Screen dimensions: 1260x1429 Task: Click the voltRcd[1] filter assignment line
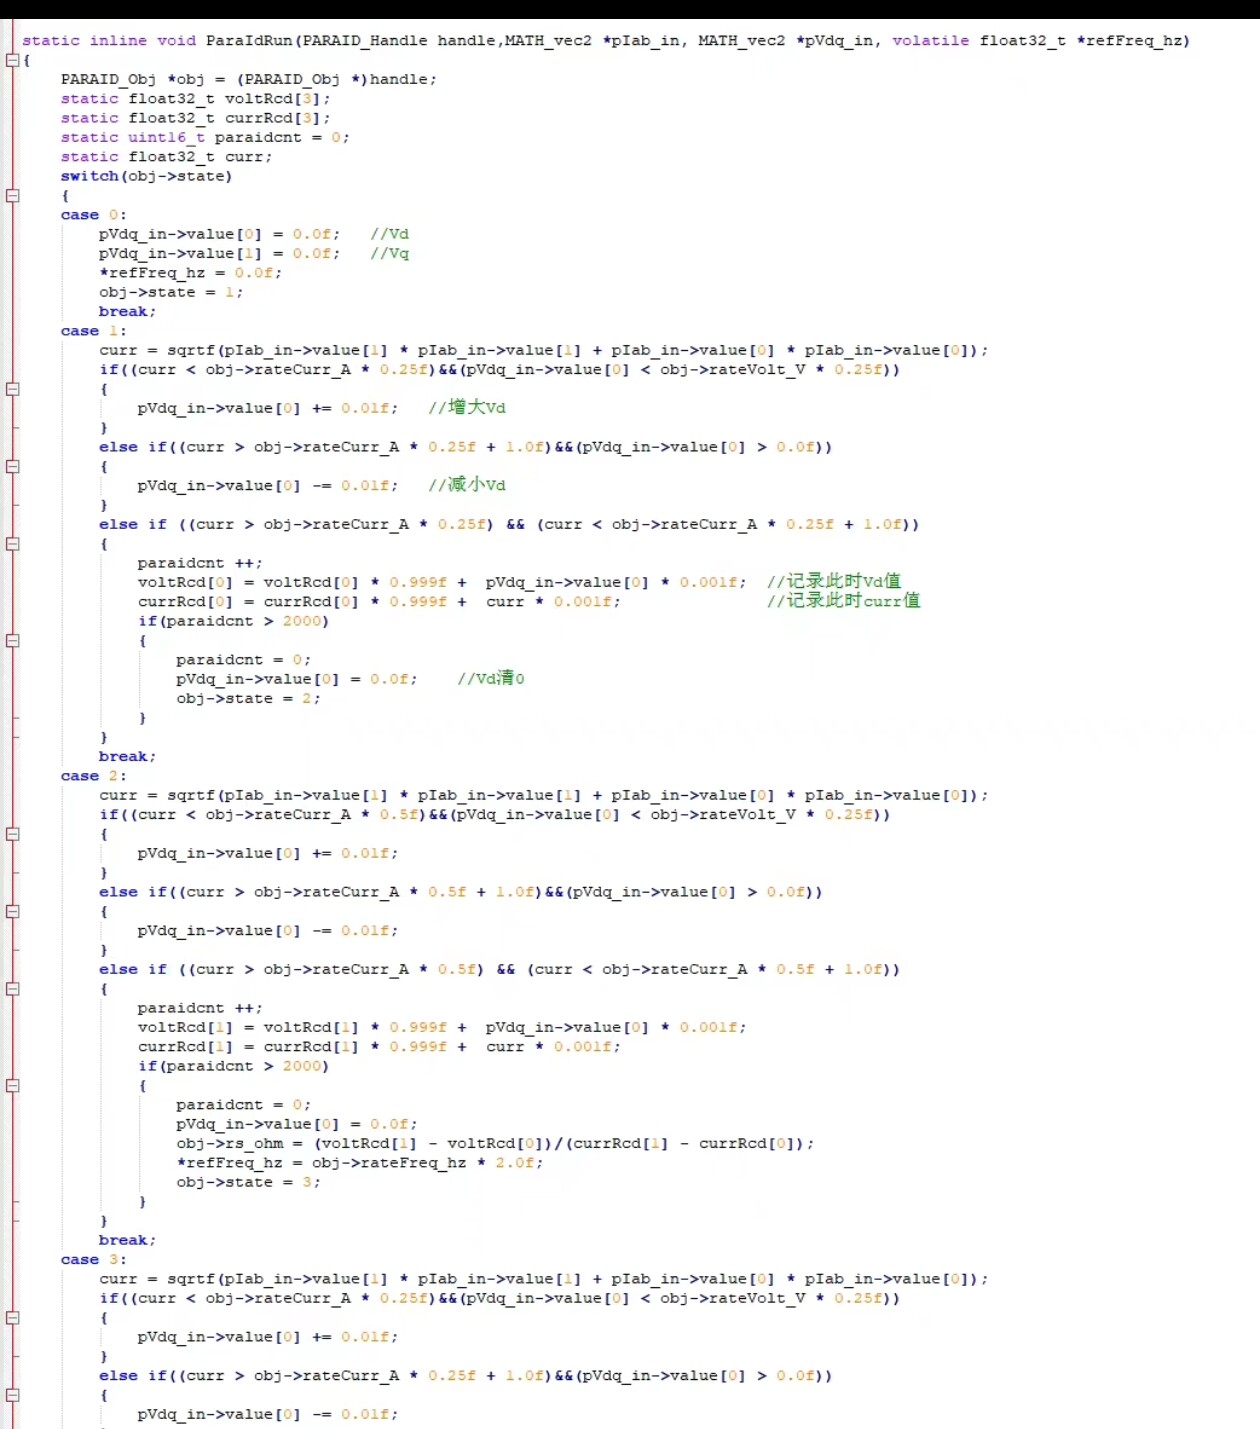[442, 1028]
